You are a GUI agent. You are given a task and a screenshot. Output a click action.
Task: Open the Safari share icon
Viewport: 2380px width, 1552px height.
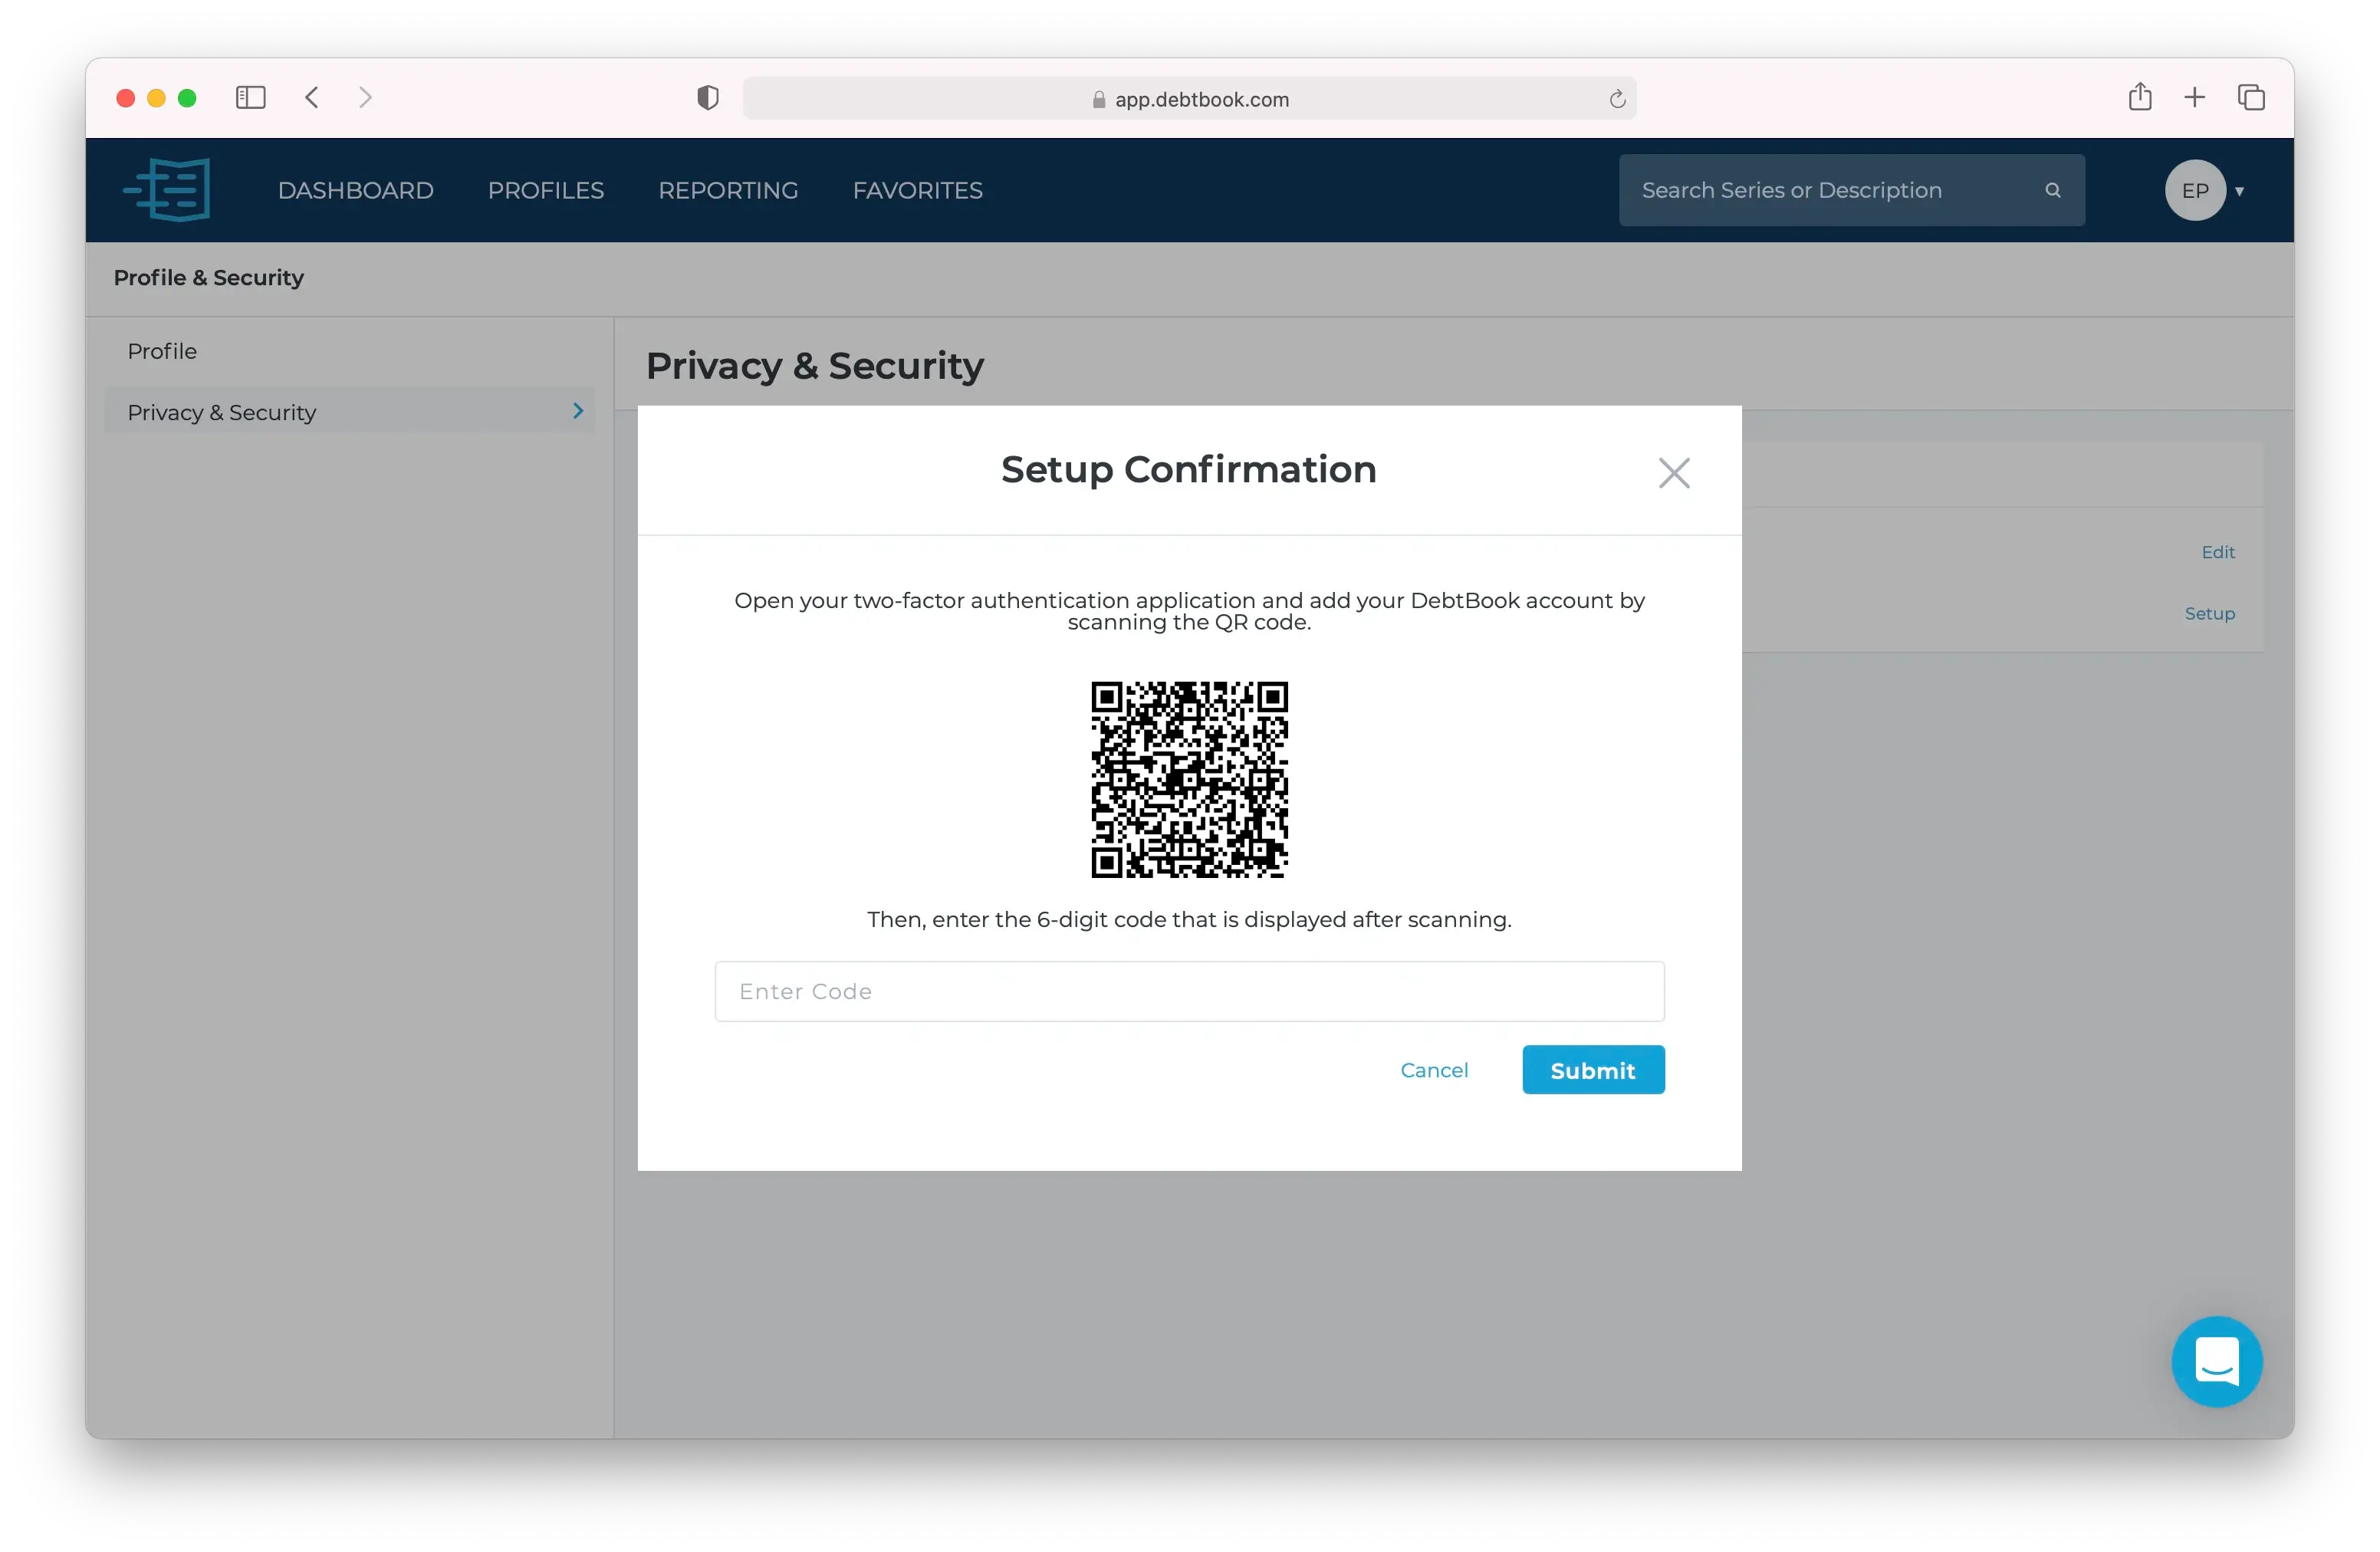coord(2140,96)
